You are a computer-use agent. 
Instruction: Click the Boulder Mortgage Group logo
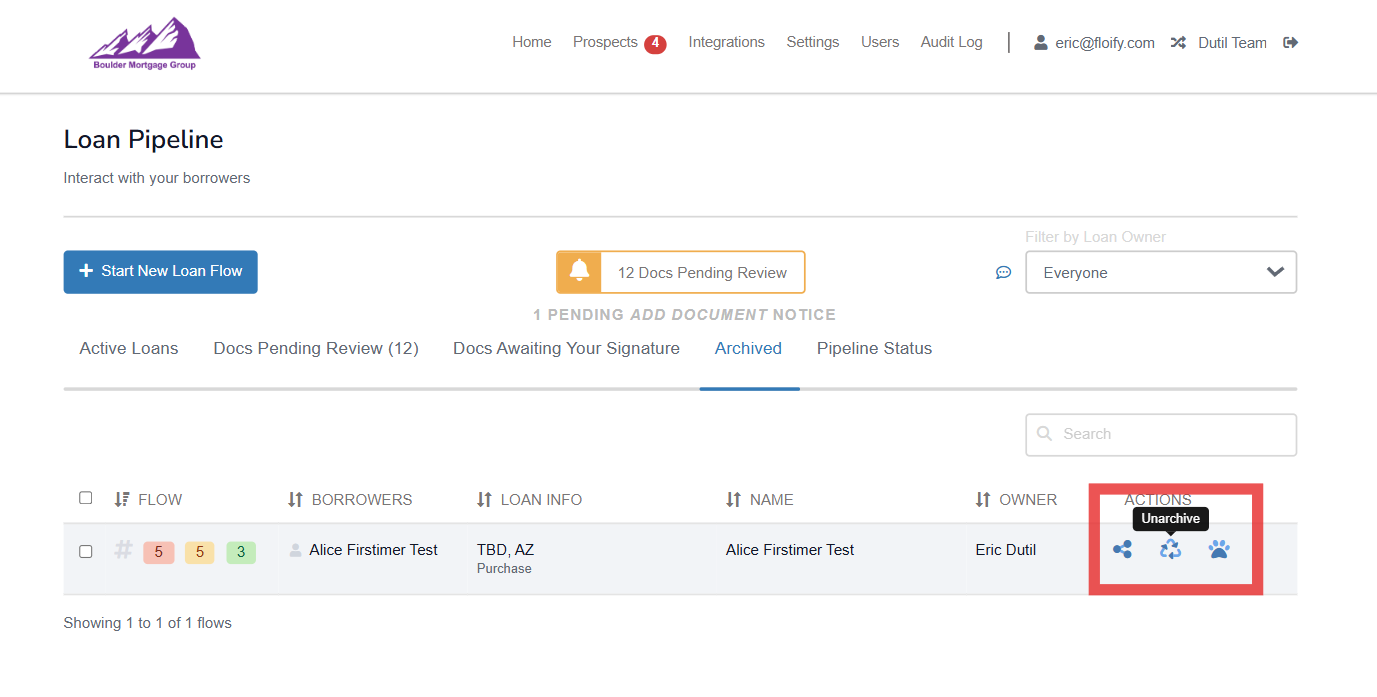[x=145, y=44]
